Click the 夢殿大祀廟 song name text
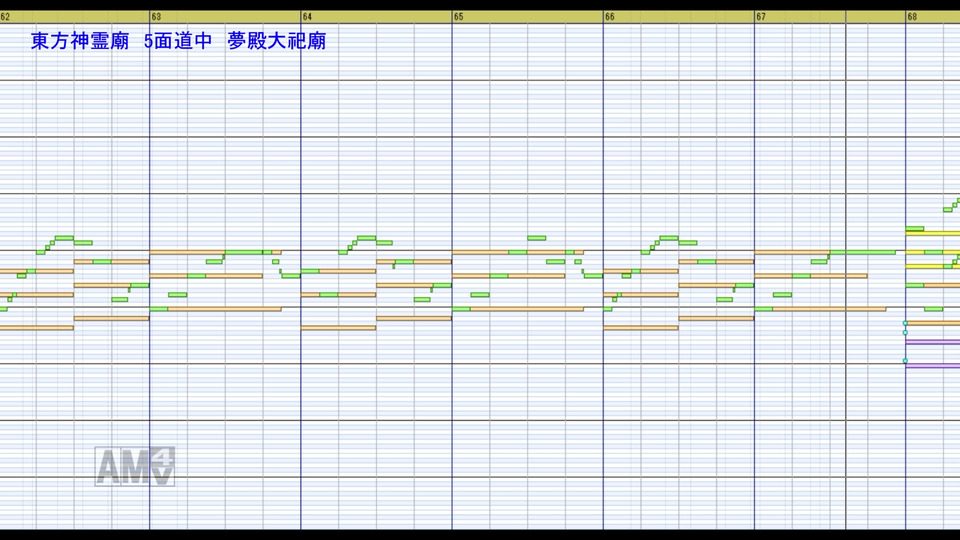Viewport: 960px width, 540px height. pyautogui.click(x=277, y=41)
